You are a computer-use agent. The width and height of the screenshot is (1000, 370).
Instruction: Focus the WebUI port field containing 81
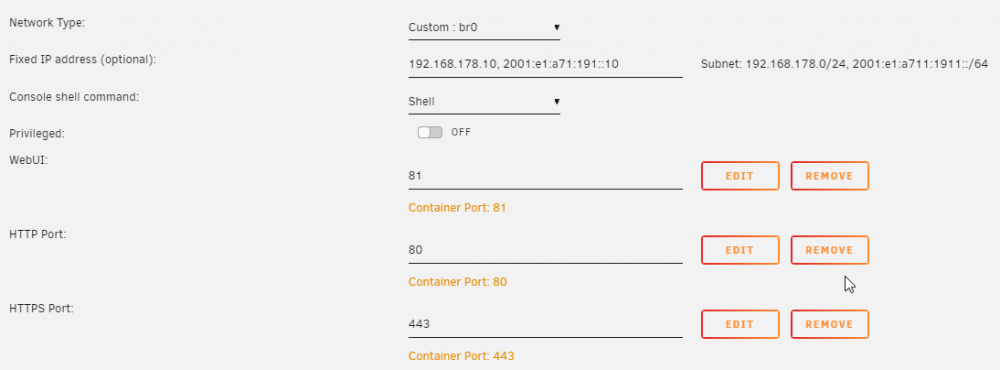[545, 175]
